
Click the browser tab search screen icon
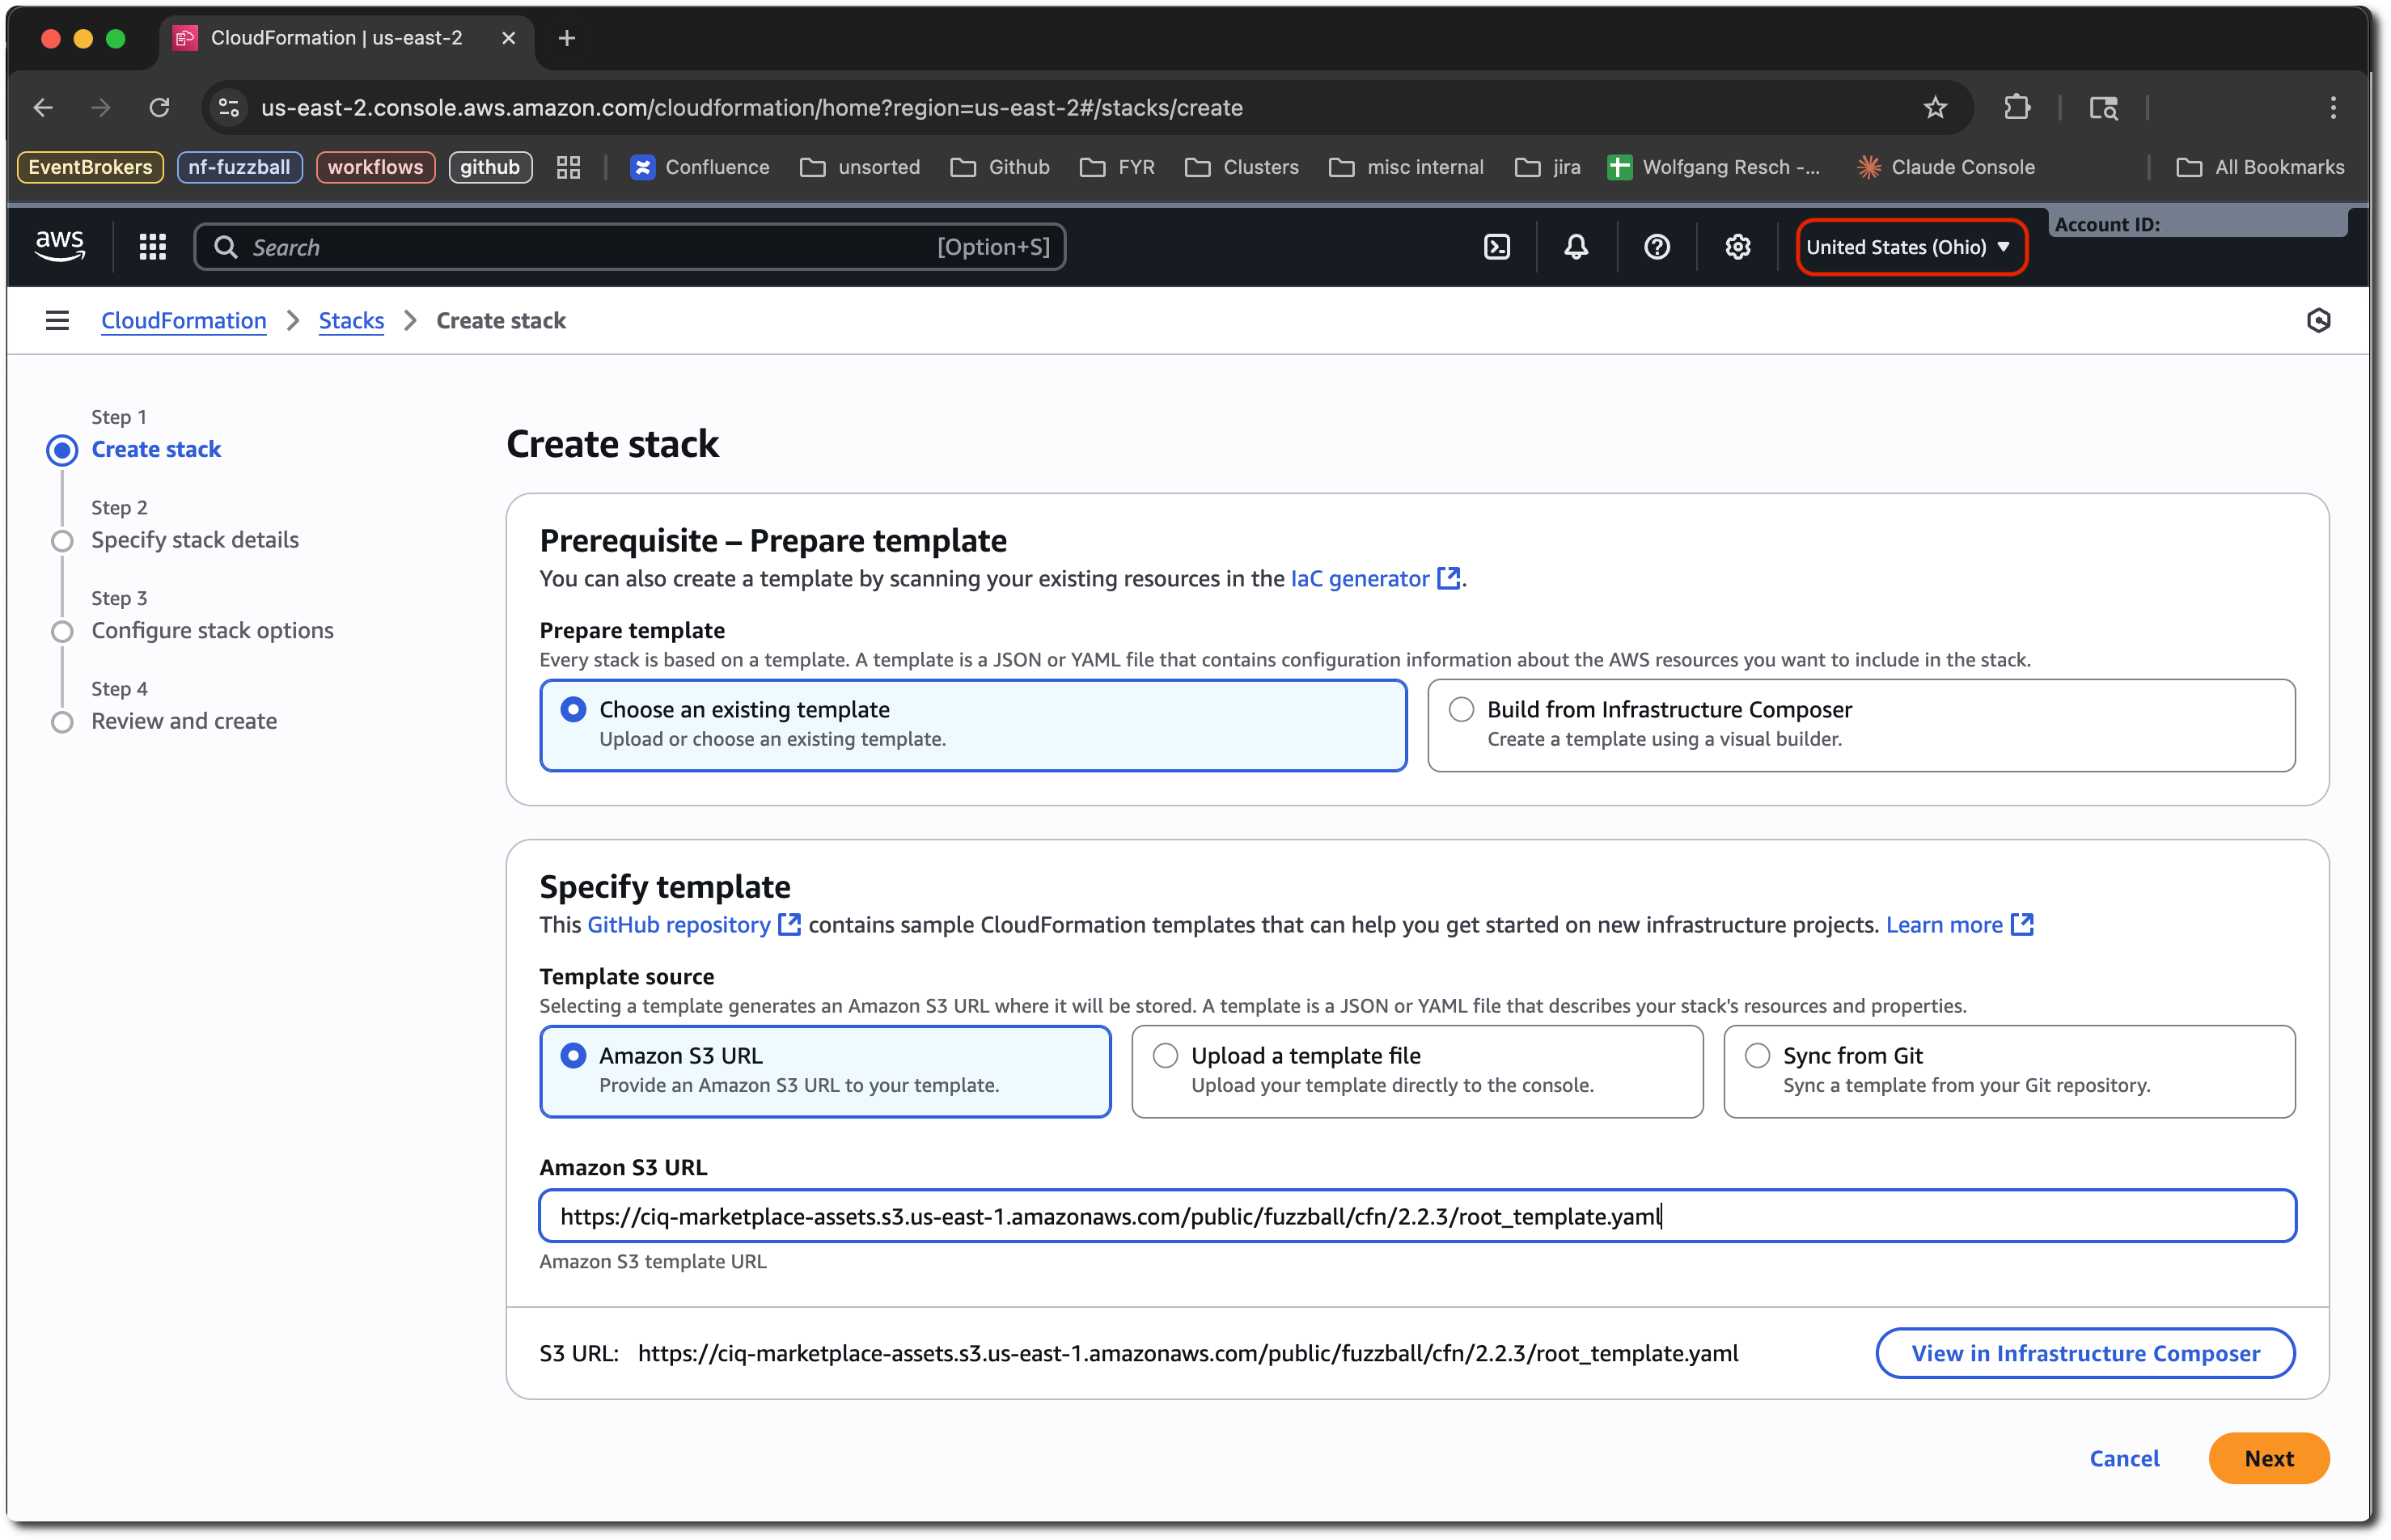pyautogui.click(x=2104, y=107)
